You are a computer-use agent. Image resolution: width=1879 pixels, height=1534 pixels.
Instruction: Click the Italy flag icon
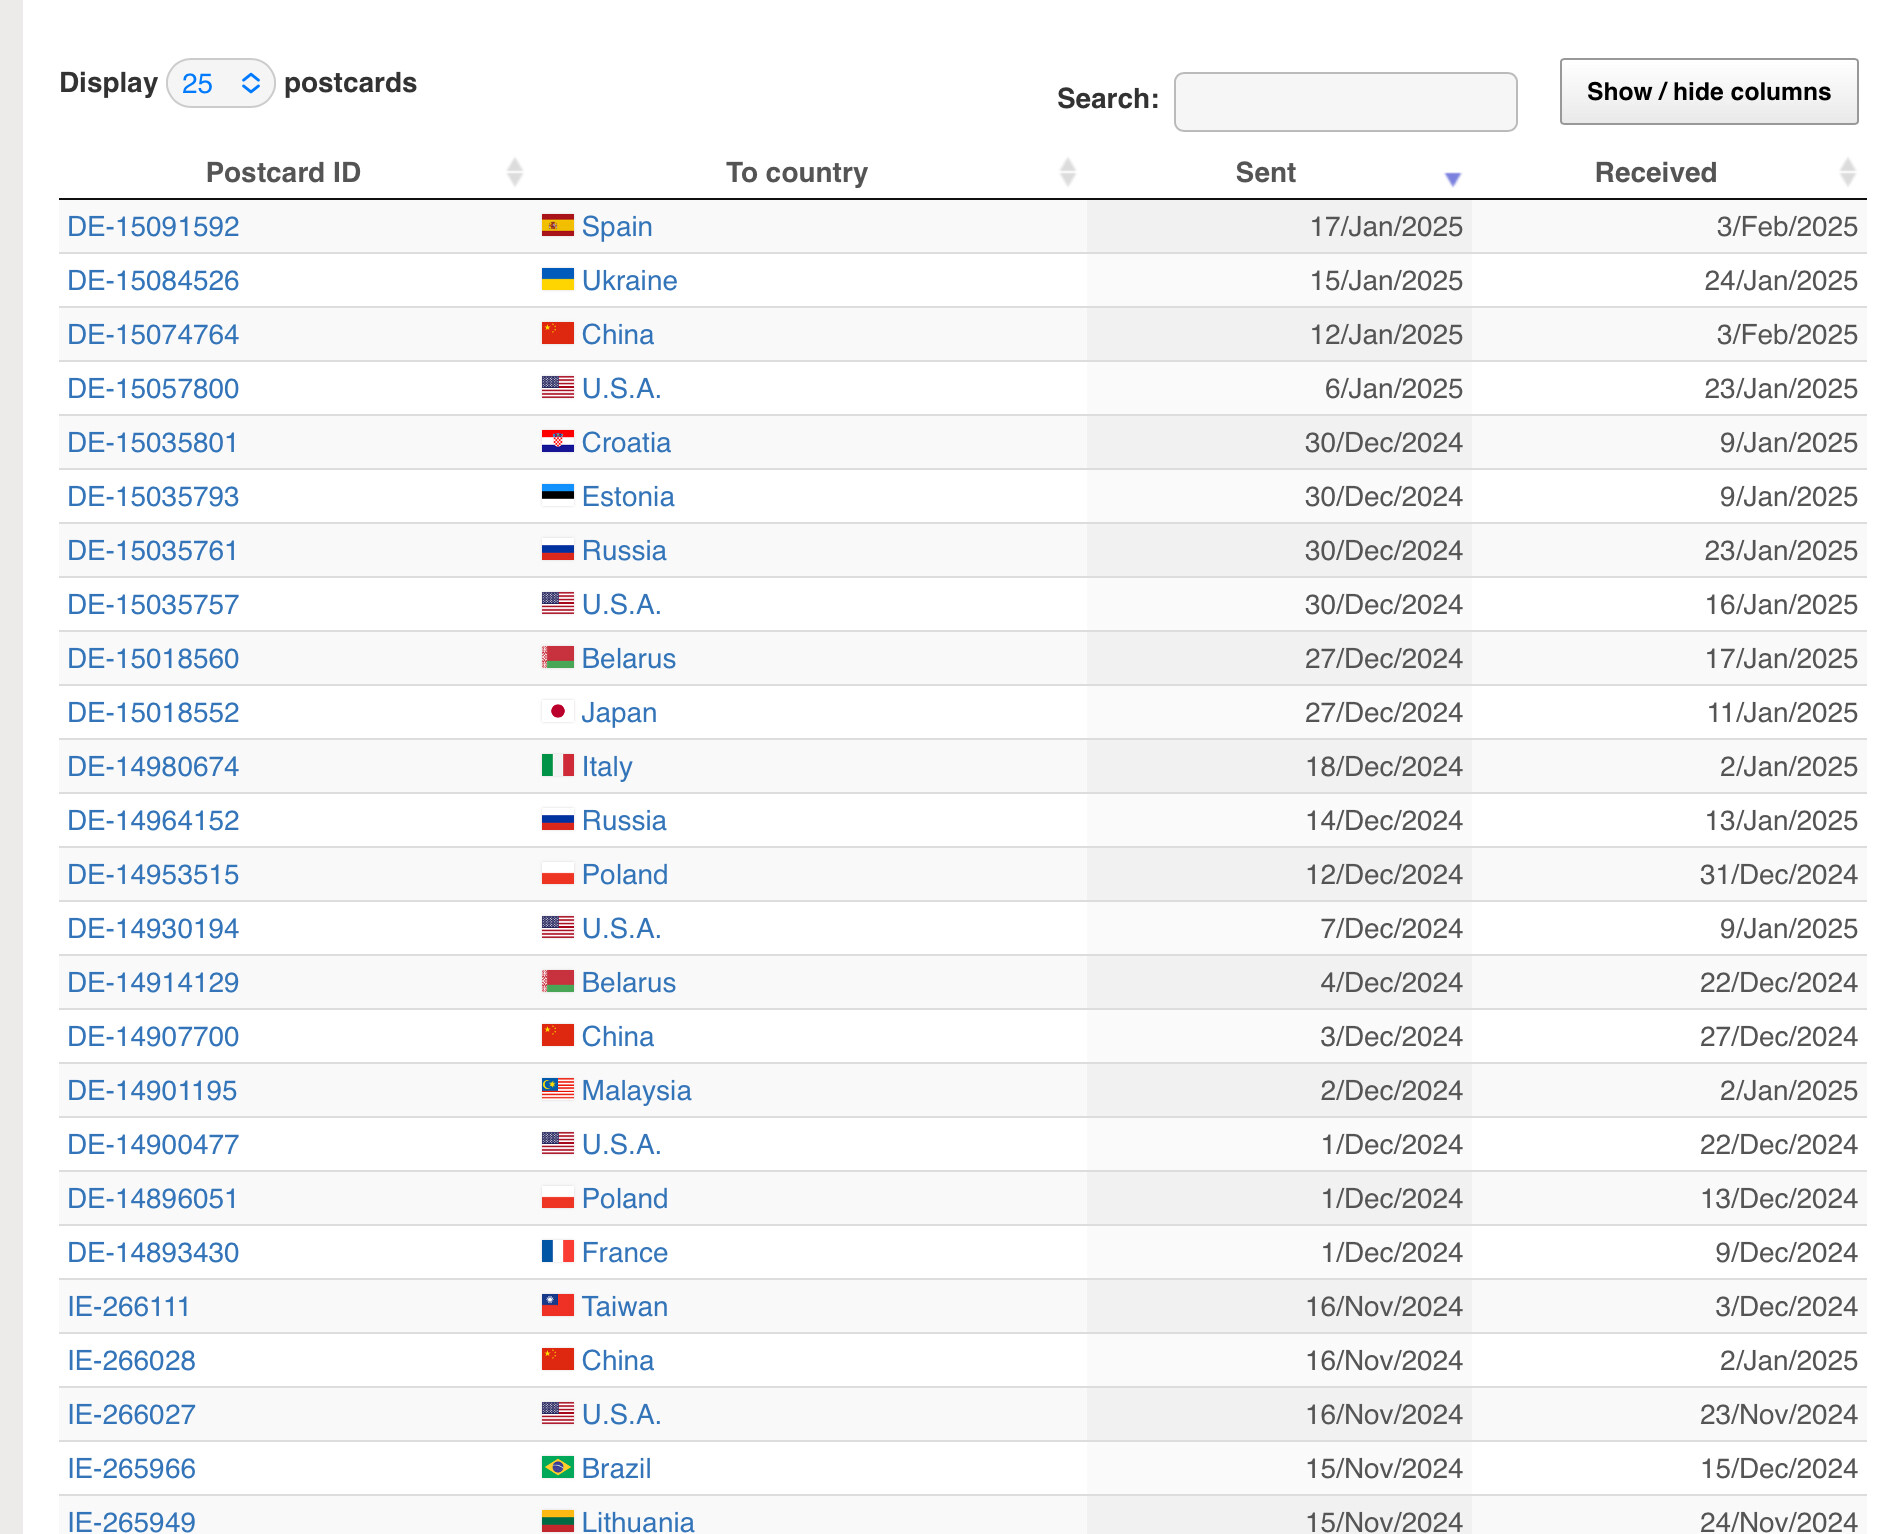(558, 765)
